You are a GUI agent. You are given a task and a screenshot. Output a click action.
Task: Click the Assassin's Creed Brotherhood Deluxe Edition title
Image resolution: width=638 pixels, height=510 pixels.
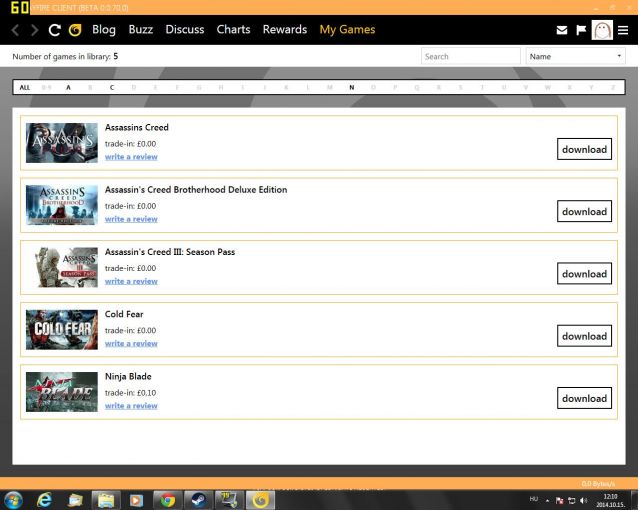196,190
